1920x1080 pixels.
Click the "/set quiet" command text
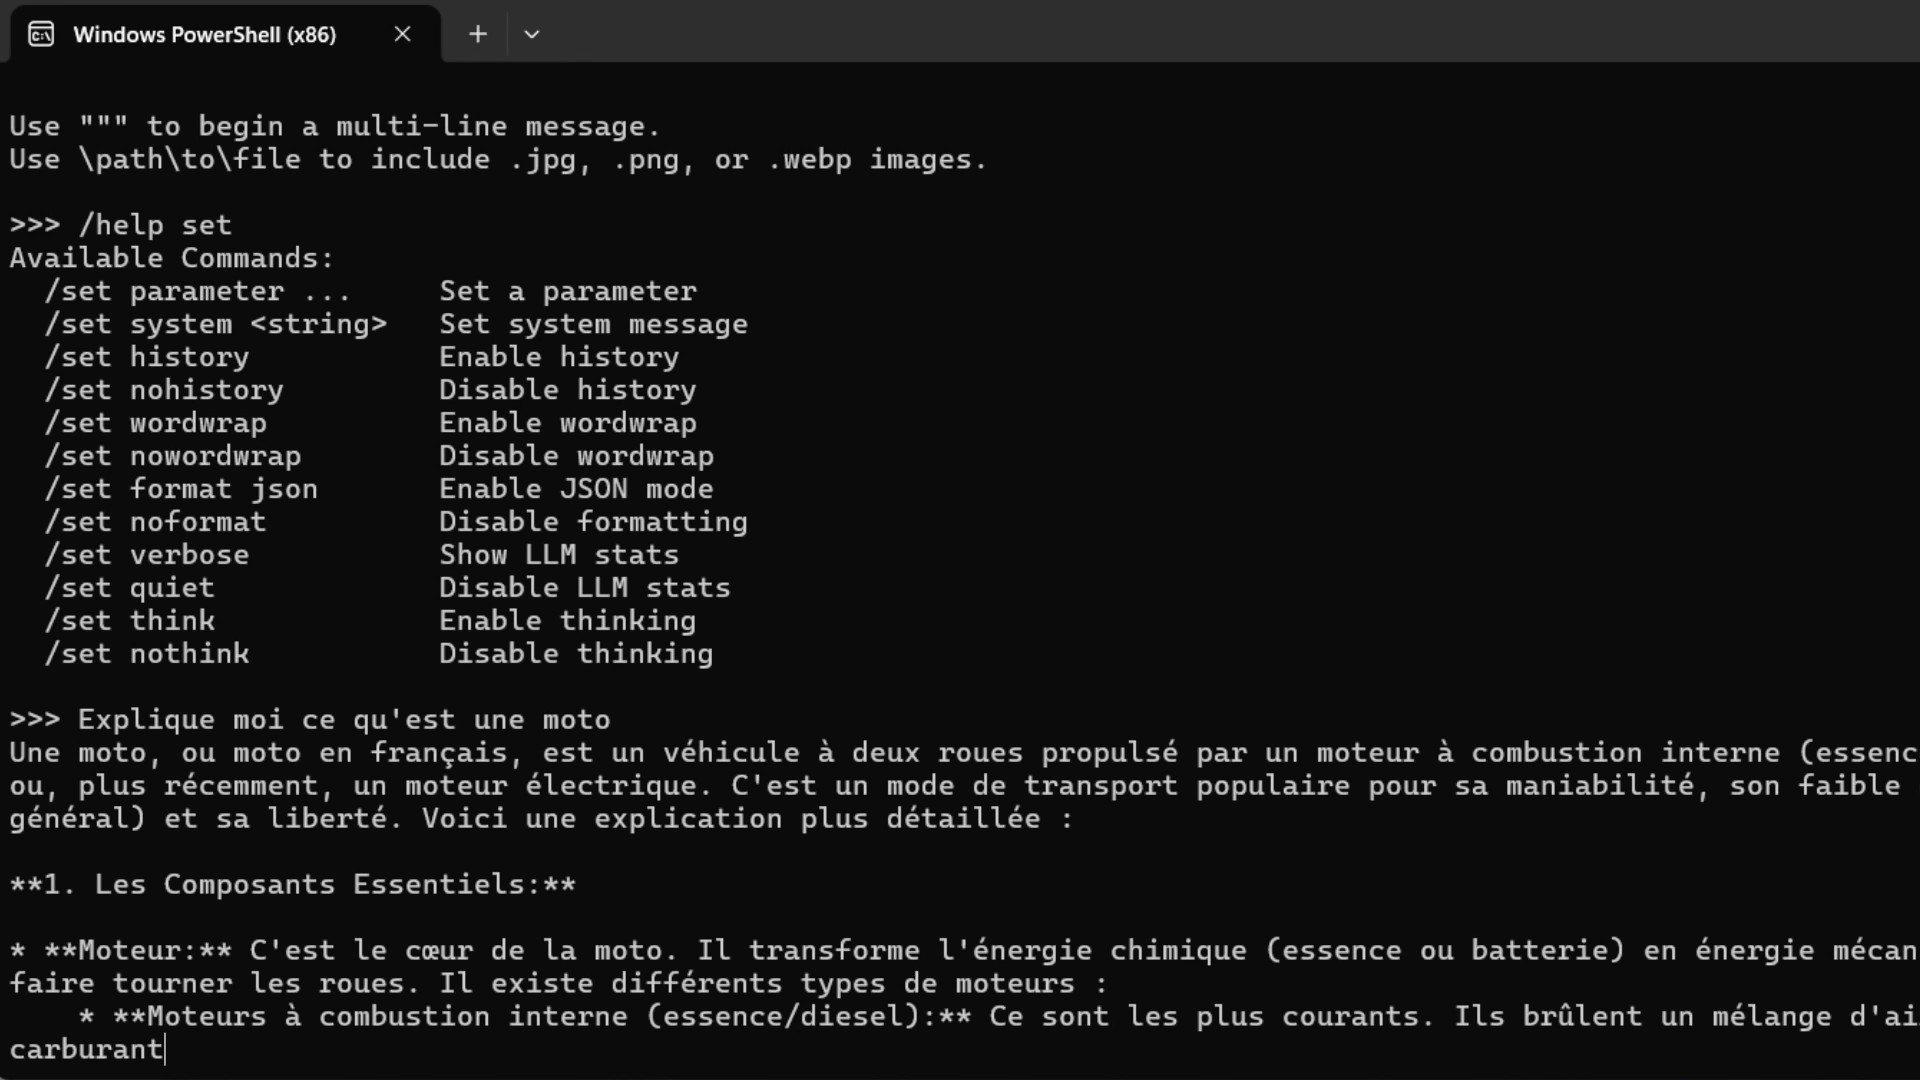tap(129, 588)
